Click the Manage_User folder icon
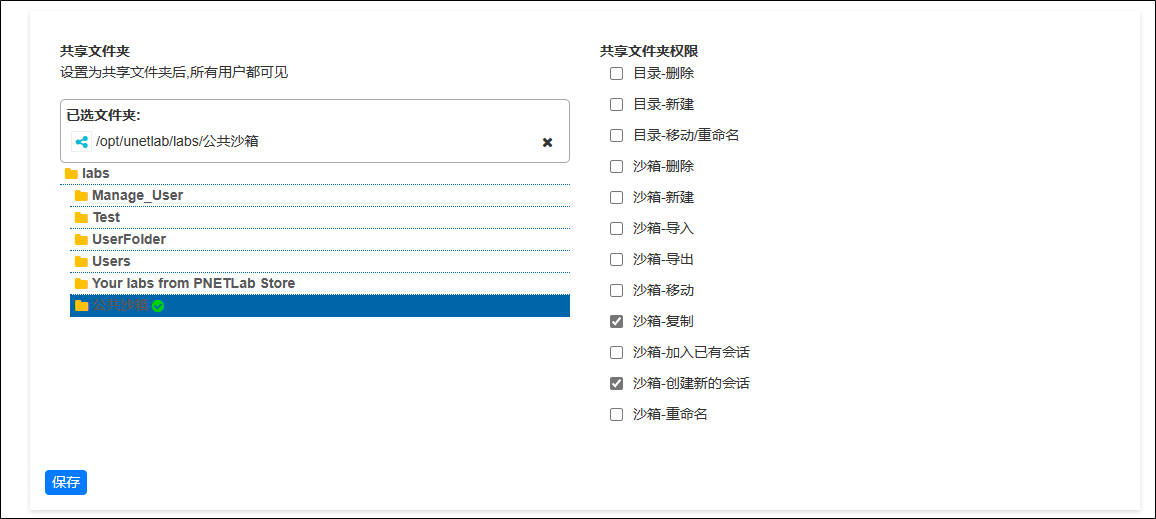This screenshot has height=519, width=1156. pos(81,196)
